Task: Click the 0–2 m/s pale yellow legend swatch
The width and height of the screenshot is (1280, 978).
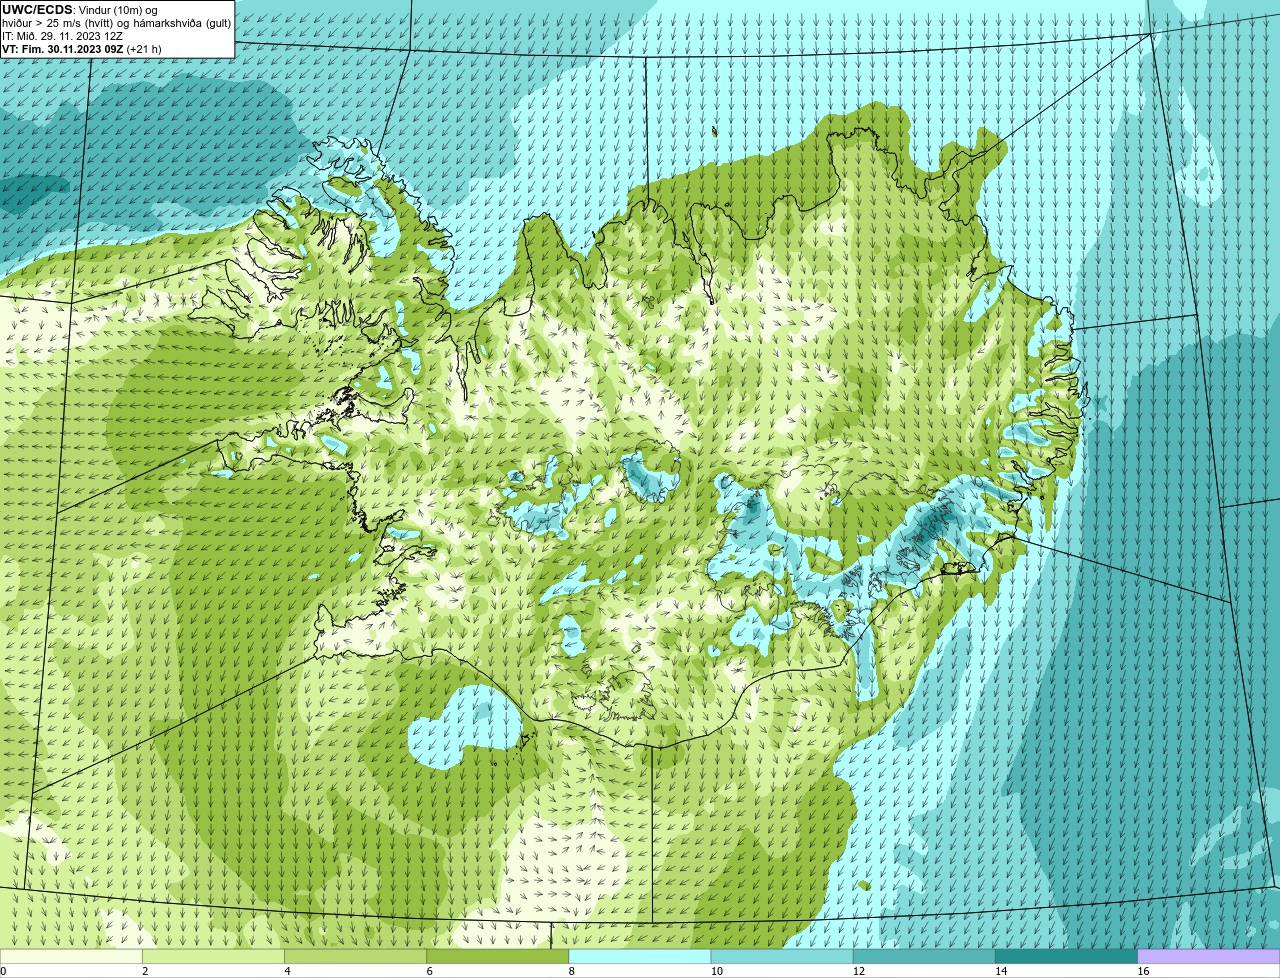Action: 71,956
